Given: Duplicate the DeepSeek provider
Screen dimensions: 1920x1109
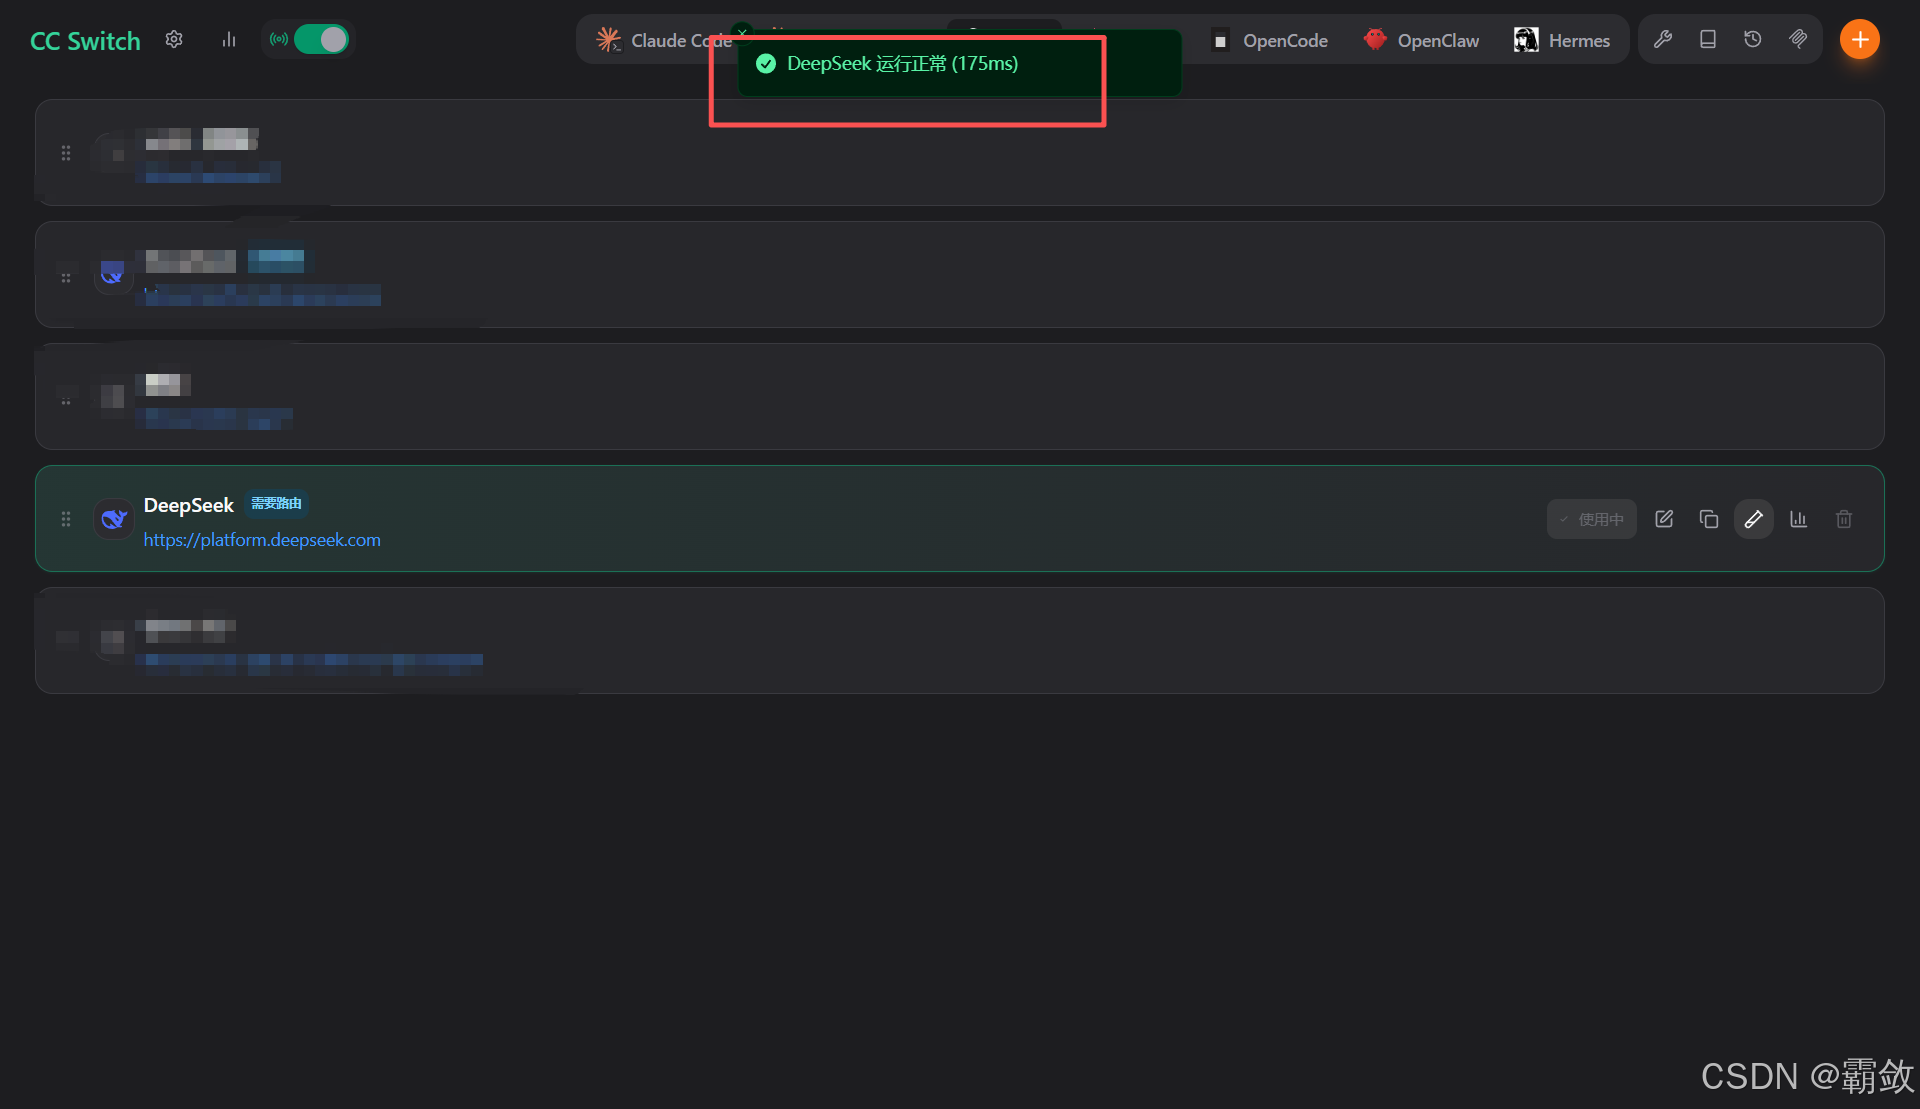Looking at the screenshot, I should coord(1709,519).
